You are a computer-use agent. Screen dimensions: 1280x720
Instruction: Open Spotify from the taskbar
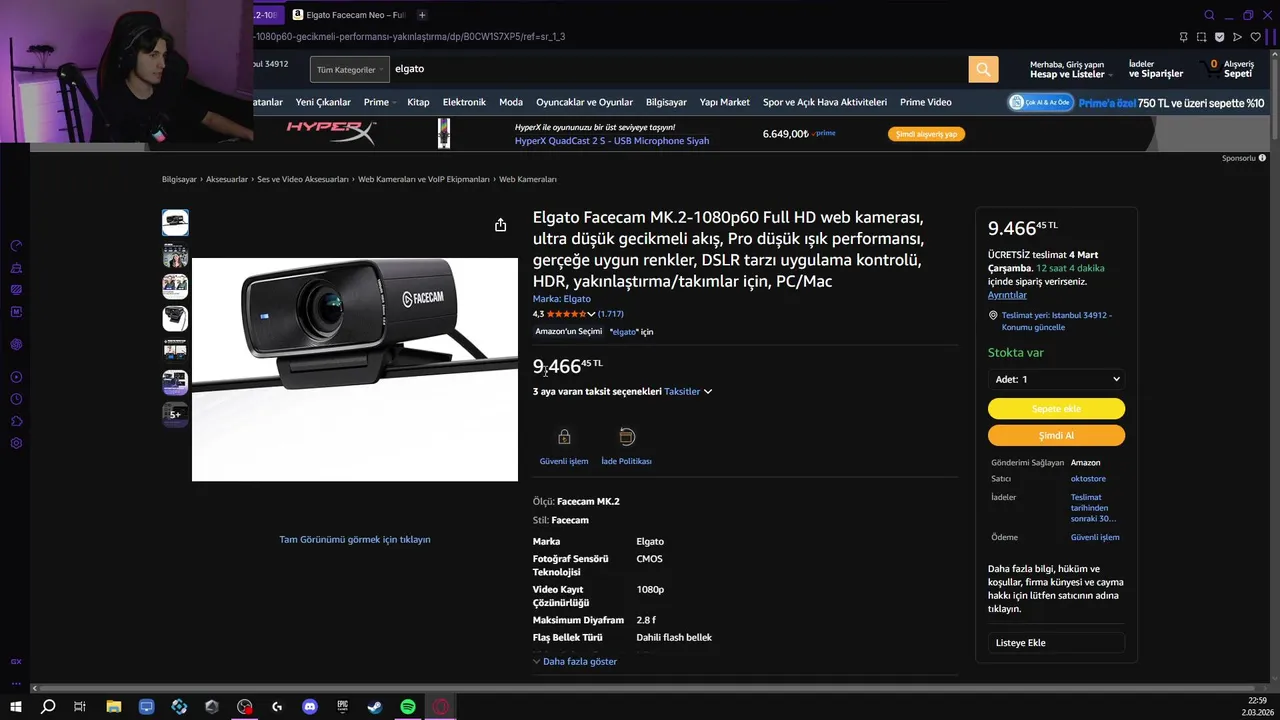[x=408, y=707]
